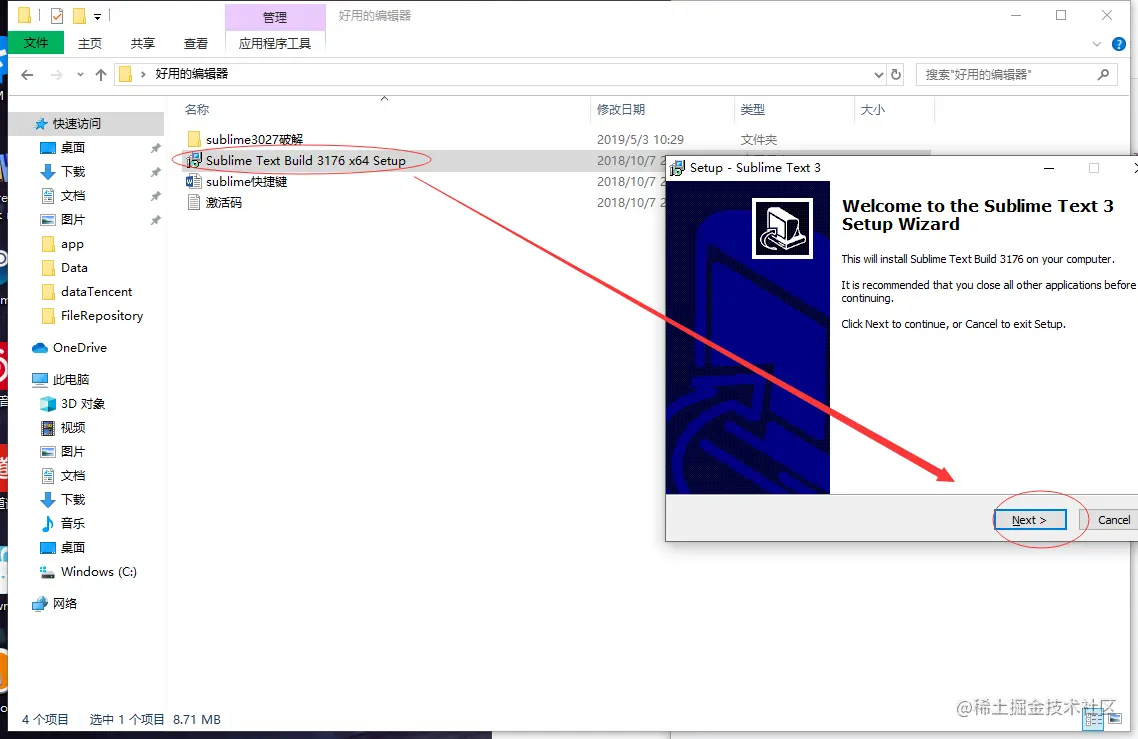Viewport: 1138px width, 739px height.
Task: Select the 管理 contextual tab
Action: coord(275,17)
